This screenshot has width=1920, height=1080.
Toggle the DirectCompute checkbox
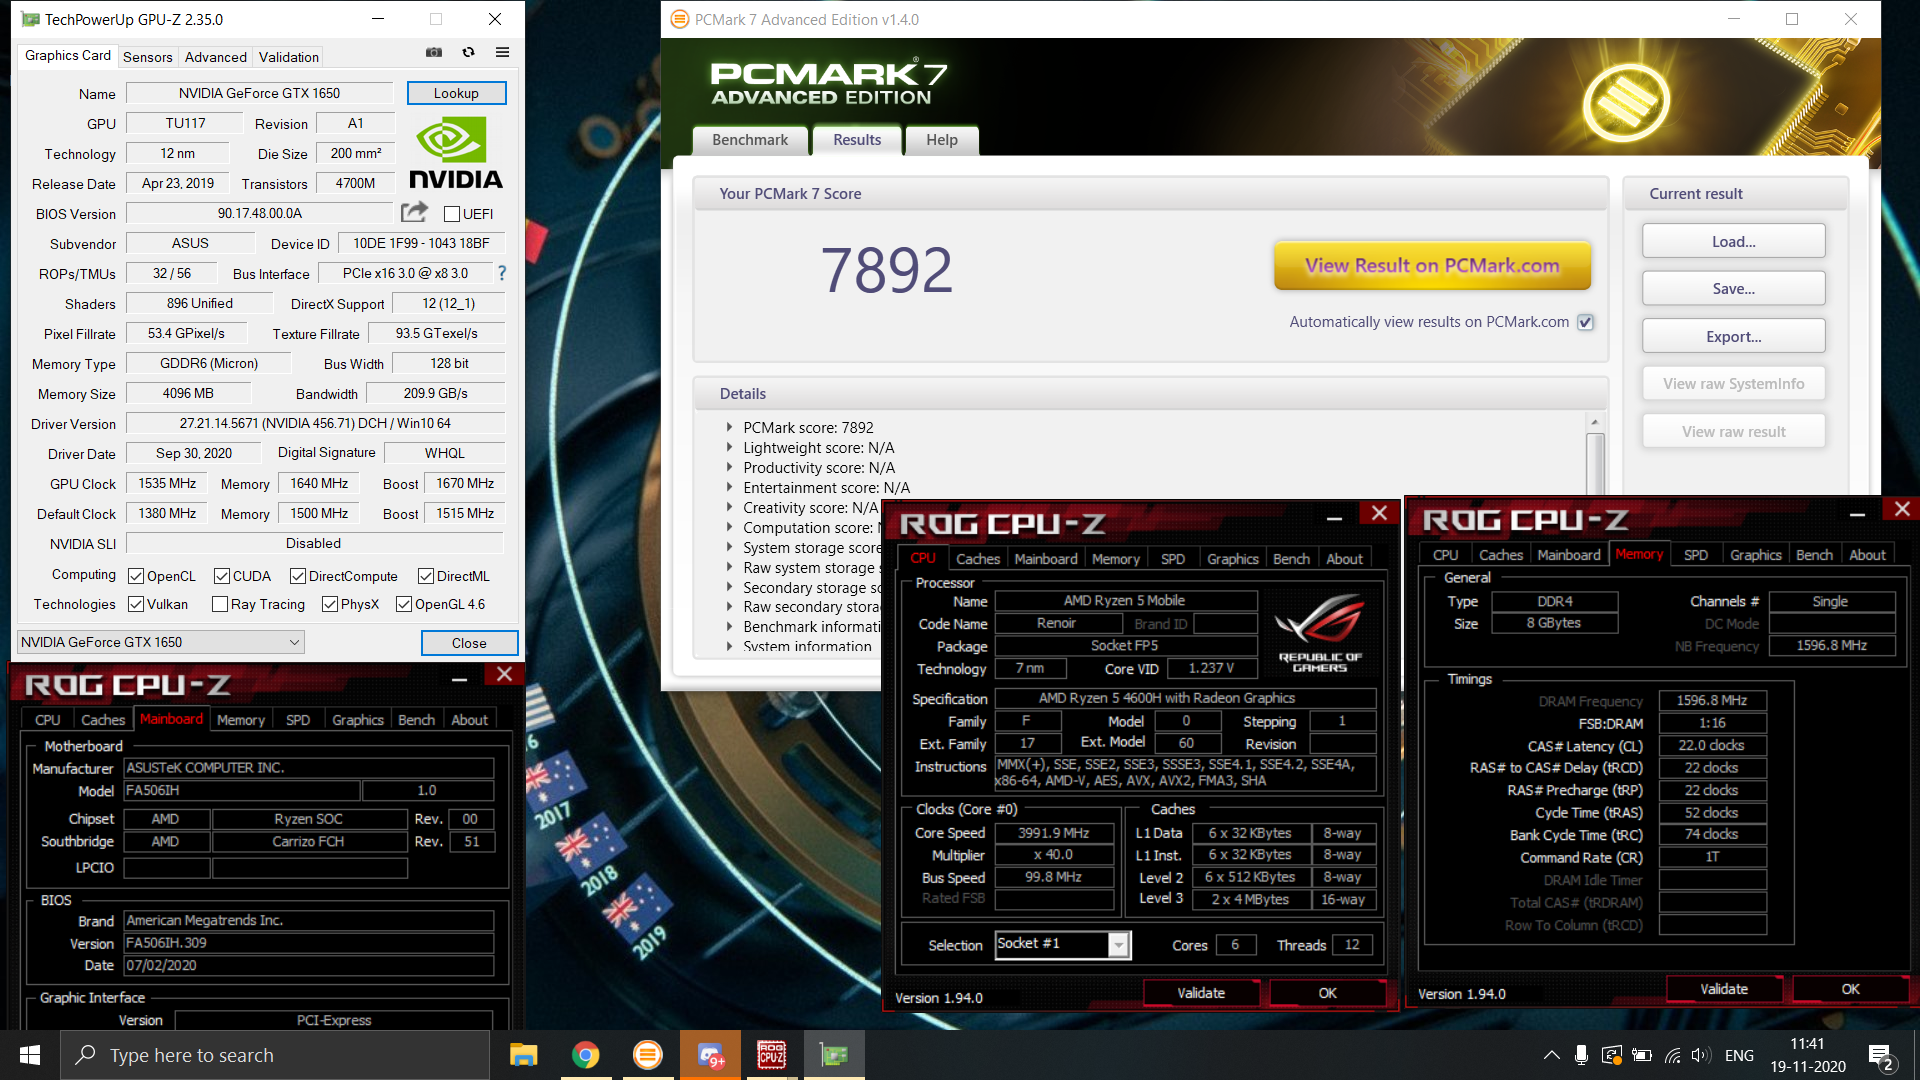click(x=298, y=576)
